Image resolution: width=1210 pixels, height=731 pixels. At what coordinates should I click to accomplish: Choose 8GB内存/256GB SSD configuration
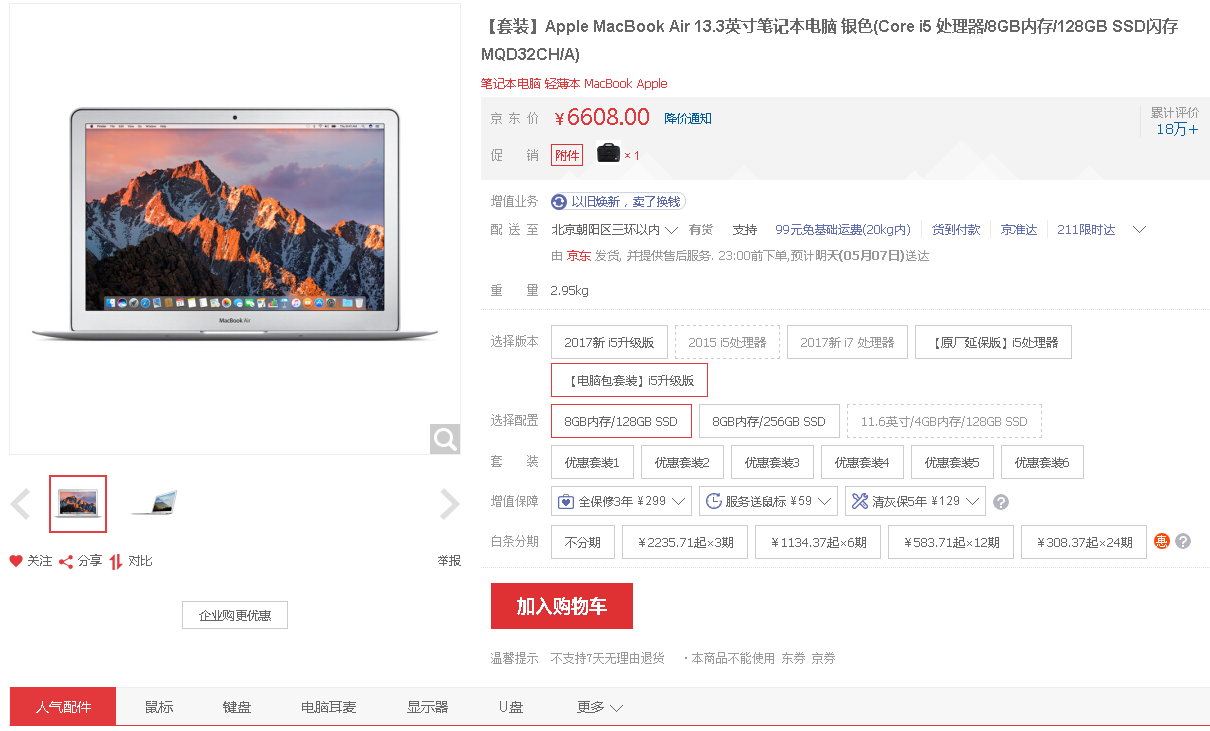[x=769, y=421]
